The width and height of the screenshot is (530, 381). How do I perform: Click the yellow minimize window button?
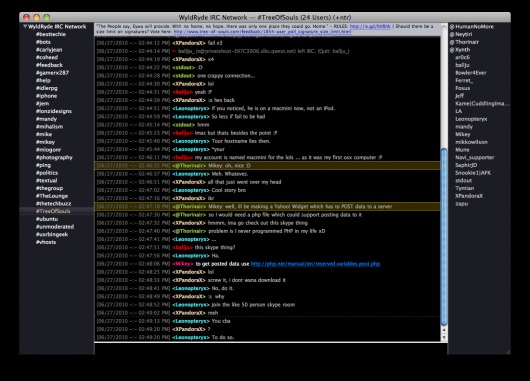click(37, 17)
